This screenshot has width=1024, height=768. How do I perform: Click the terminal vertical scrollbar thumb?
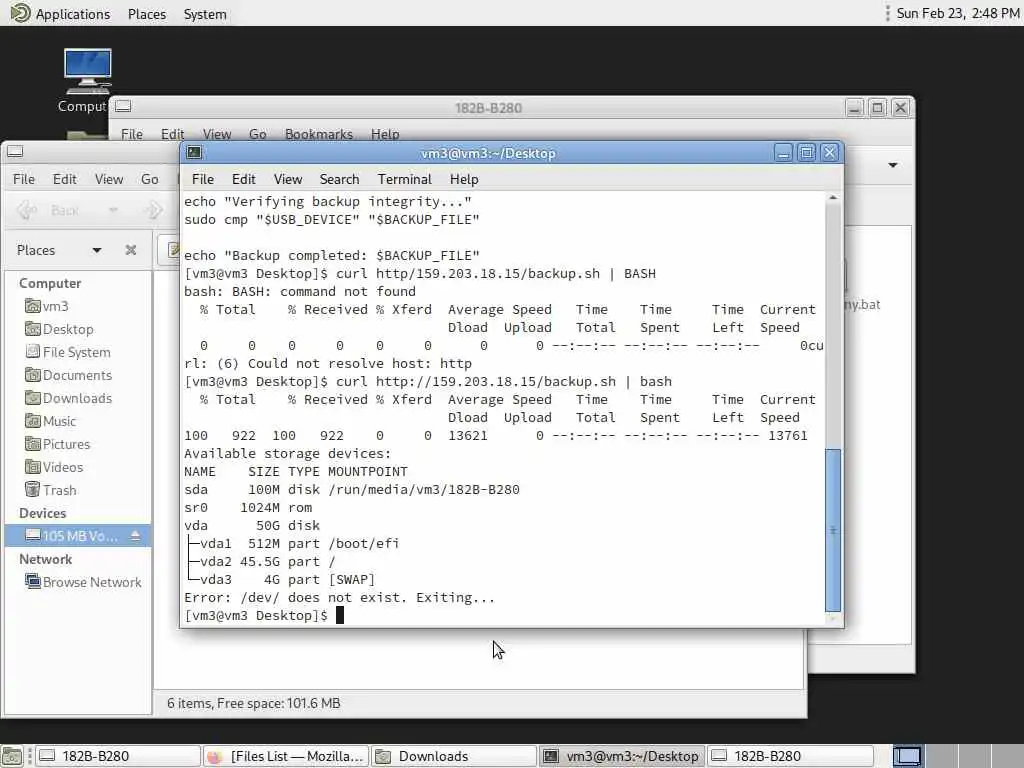833,530
